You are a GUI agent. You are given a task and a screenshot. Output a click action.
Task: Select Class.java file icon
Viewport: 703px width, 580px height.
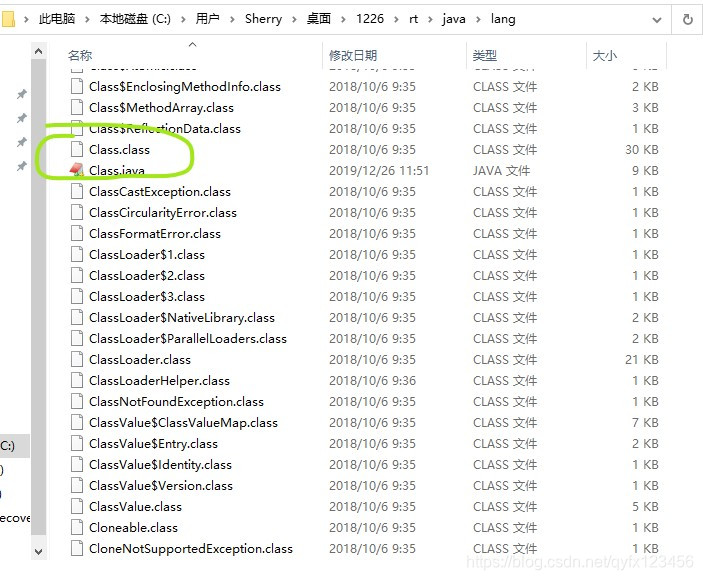coord(77,170)
